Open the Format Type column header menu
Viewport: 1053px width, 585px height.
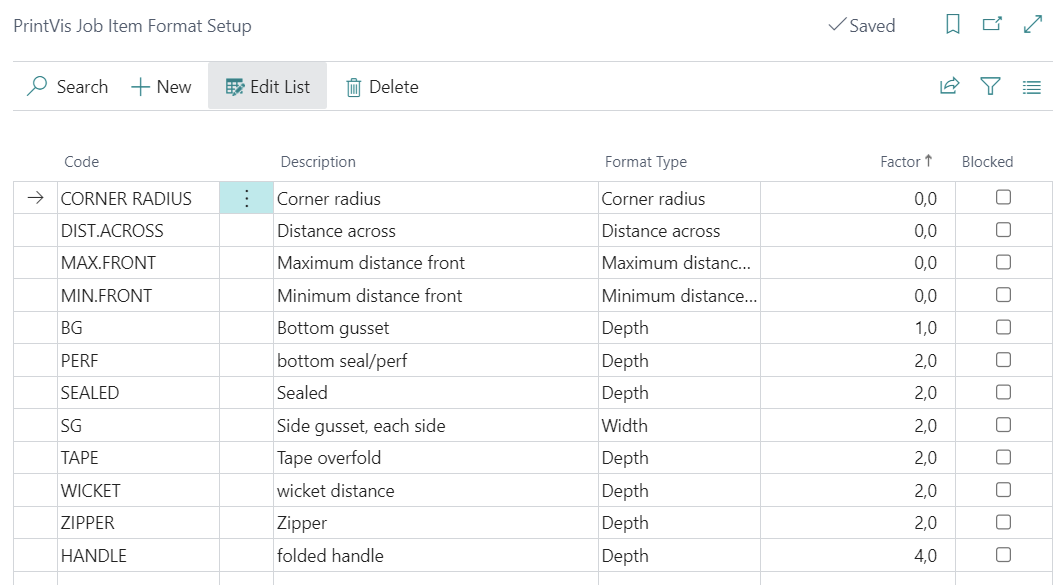click(x=645, y=162)
